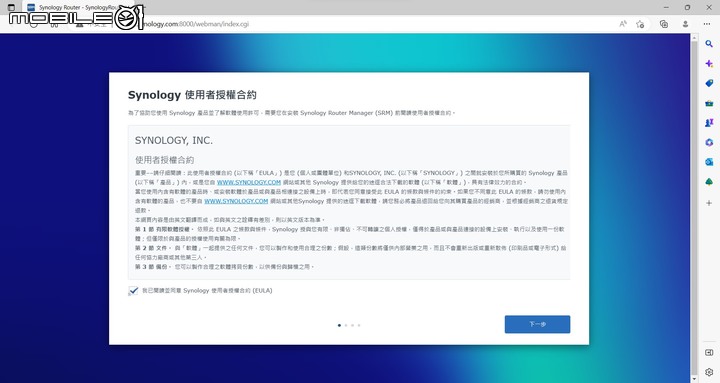Open the Microsoft 365 icon in sidebar
Image resolution: width=720 pixels, height=383 pixels.
(709, 142)
